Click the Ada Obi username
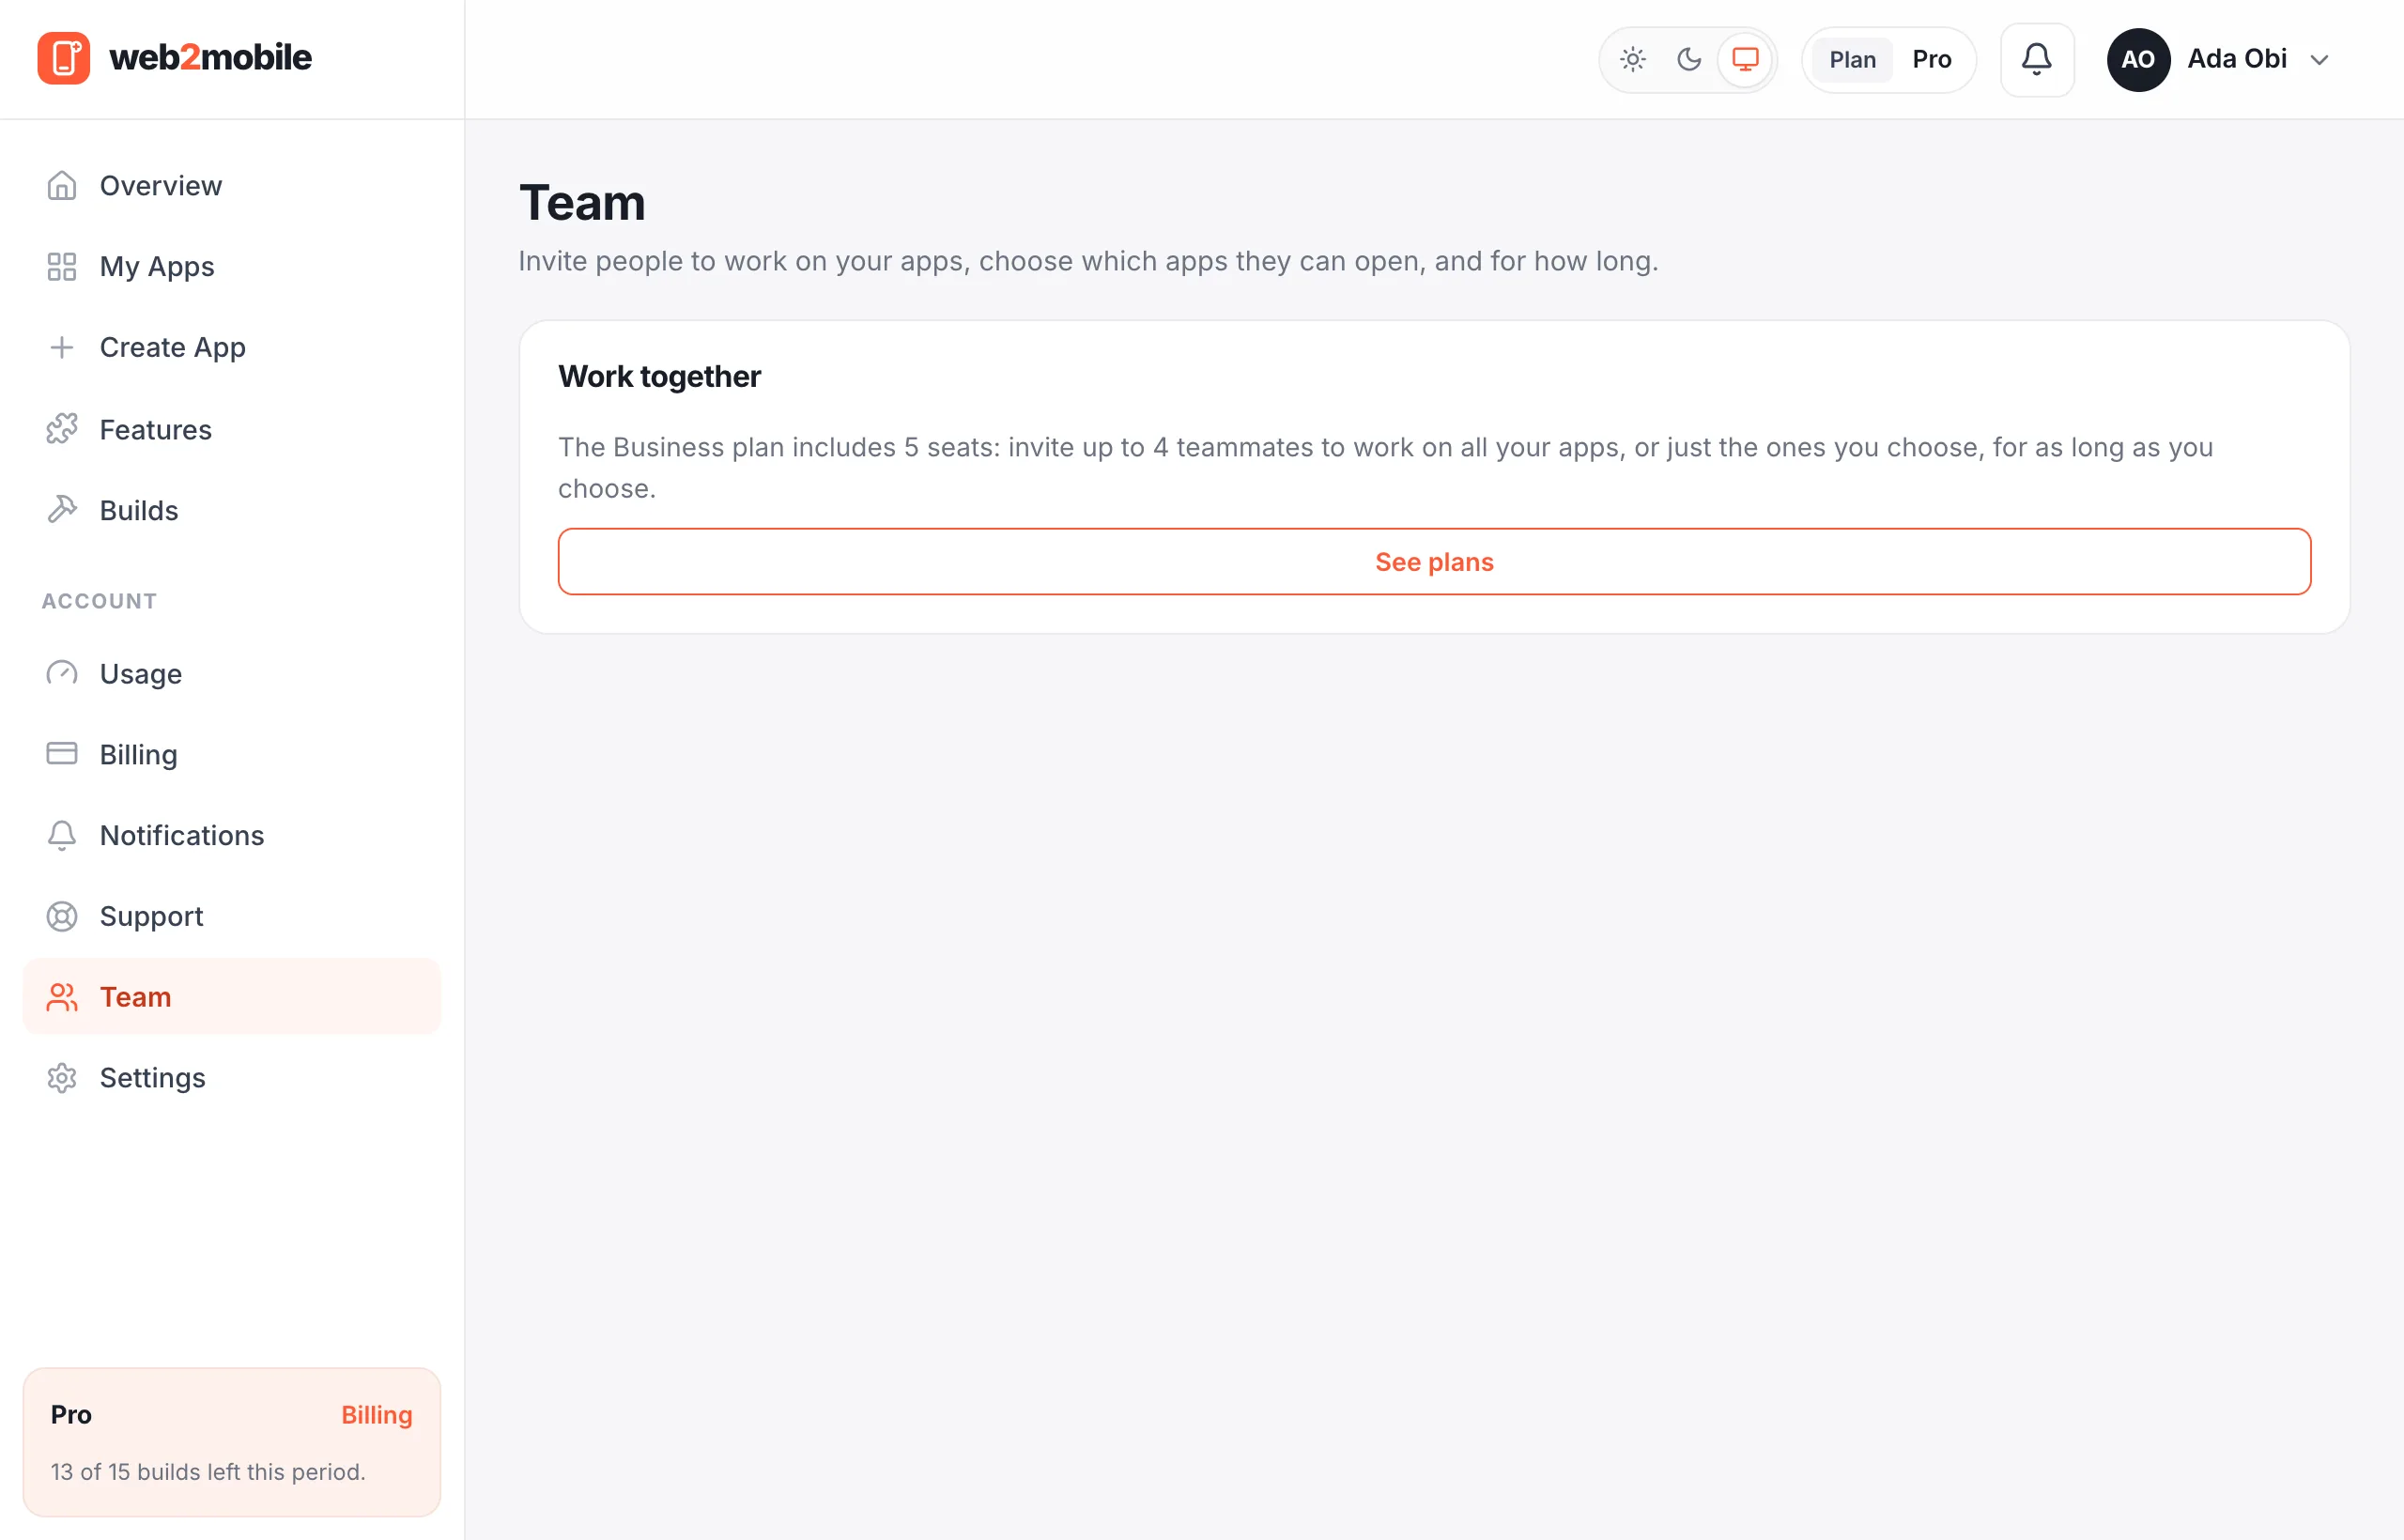This screenshot has height=1540, width=2404. 2237,59
